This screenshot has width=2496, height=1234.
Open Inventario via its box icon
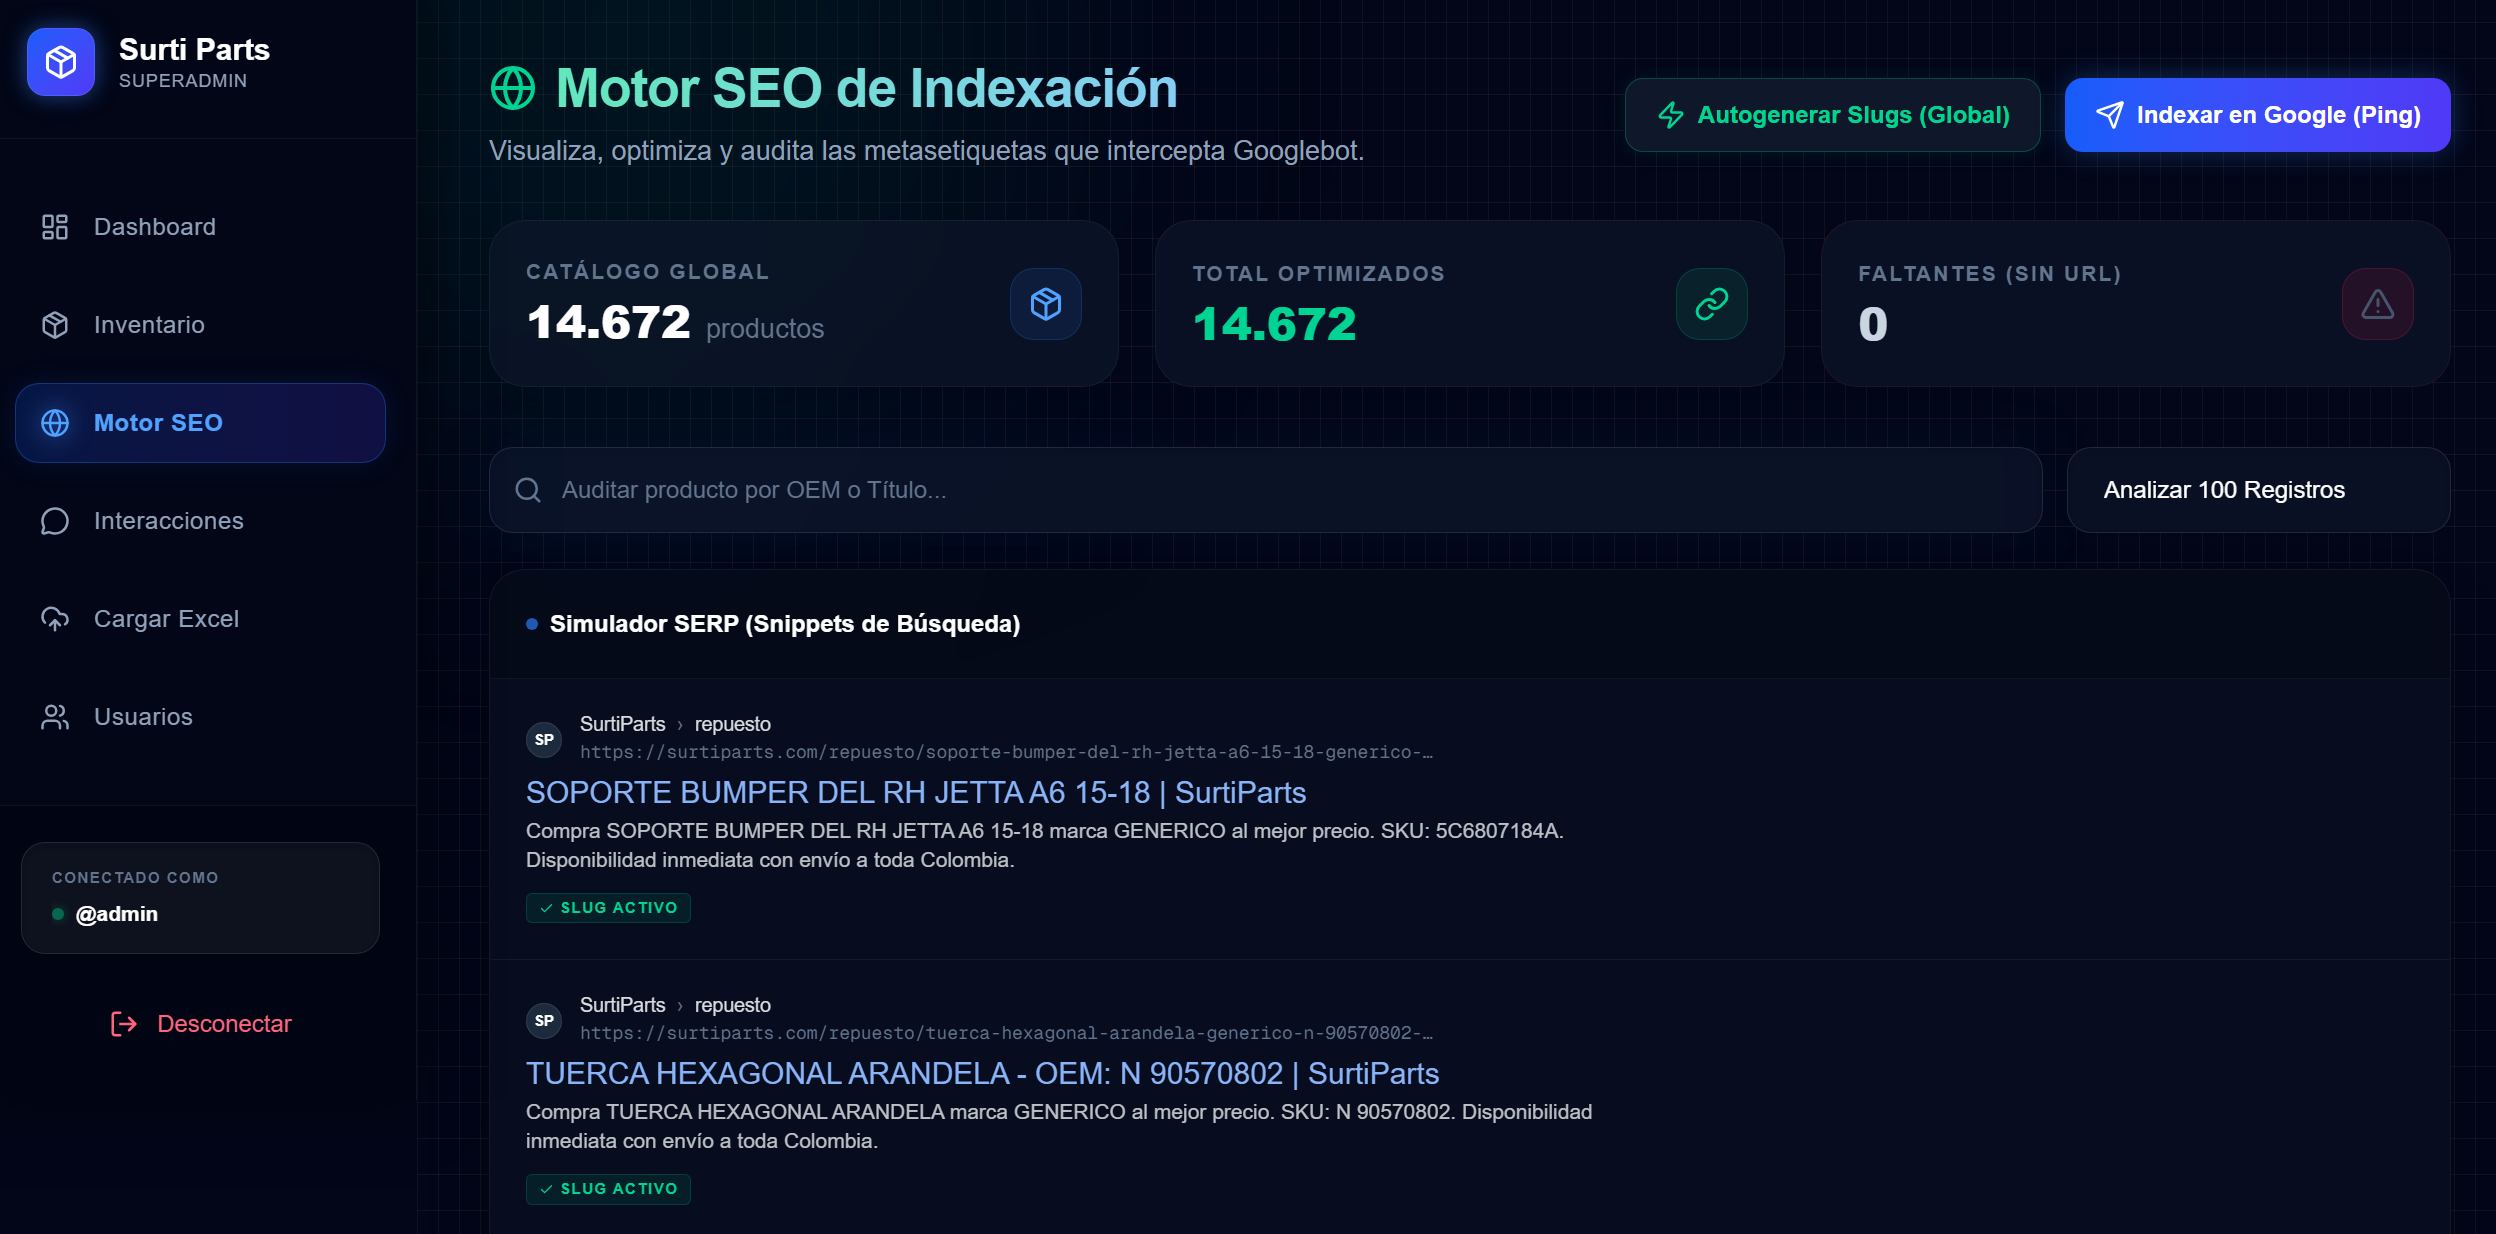[x=56, y=324]
